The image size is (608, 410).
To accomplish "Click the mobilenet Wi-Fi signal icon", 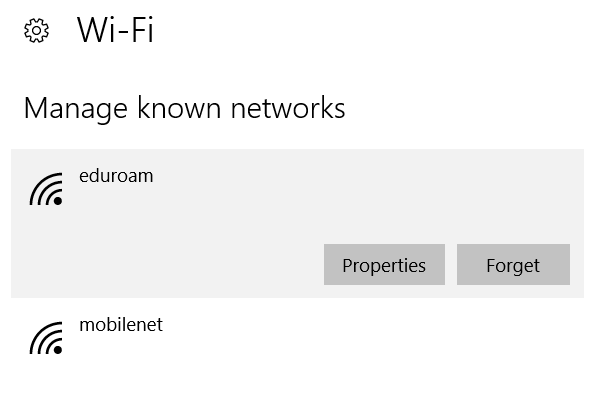I will [x=46, y=338].
